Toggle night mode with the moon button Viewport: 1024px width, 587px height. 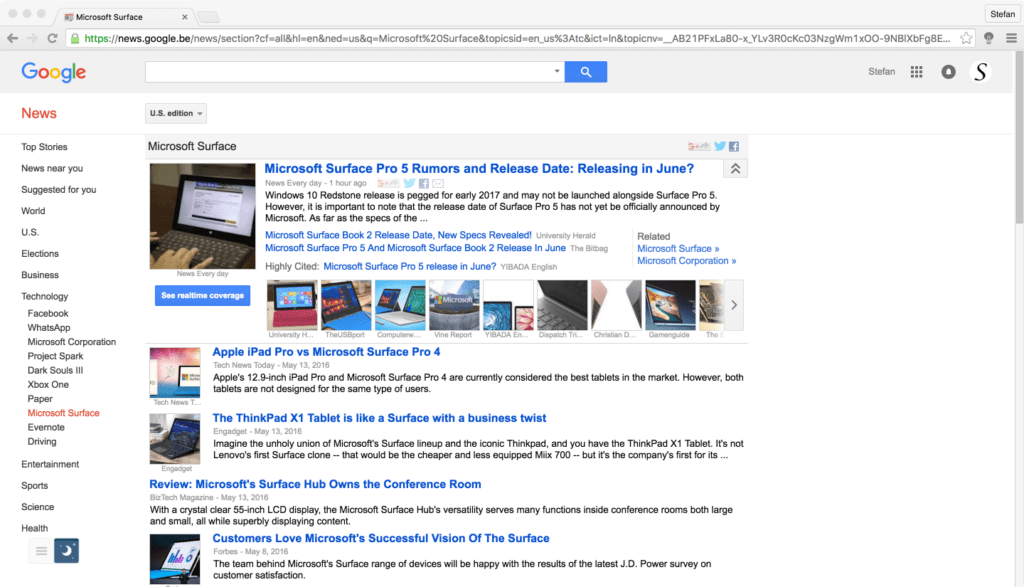tap(66, 550)
